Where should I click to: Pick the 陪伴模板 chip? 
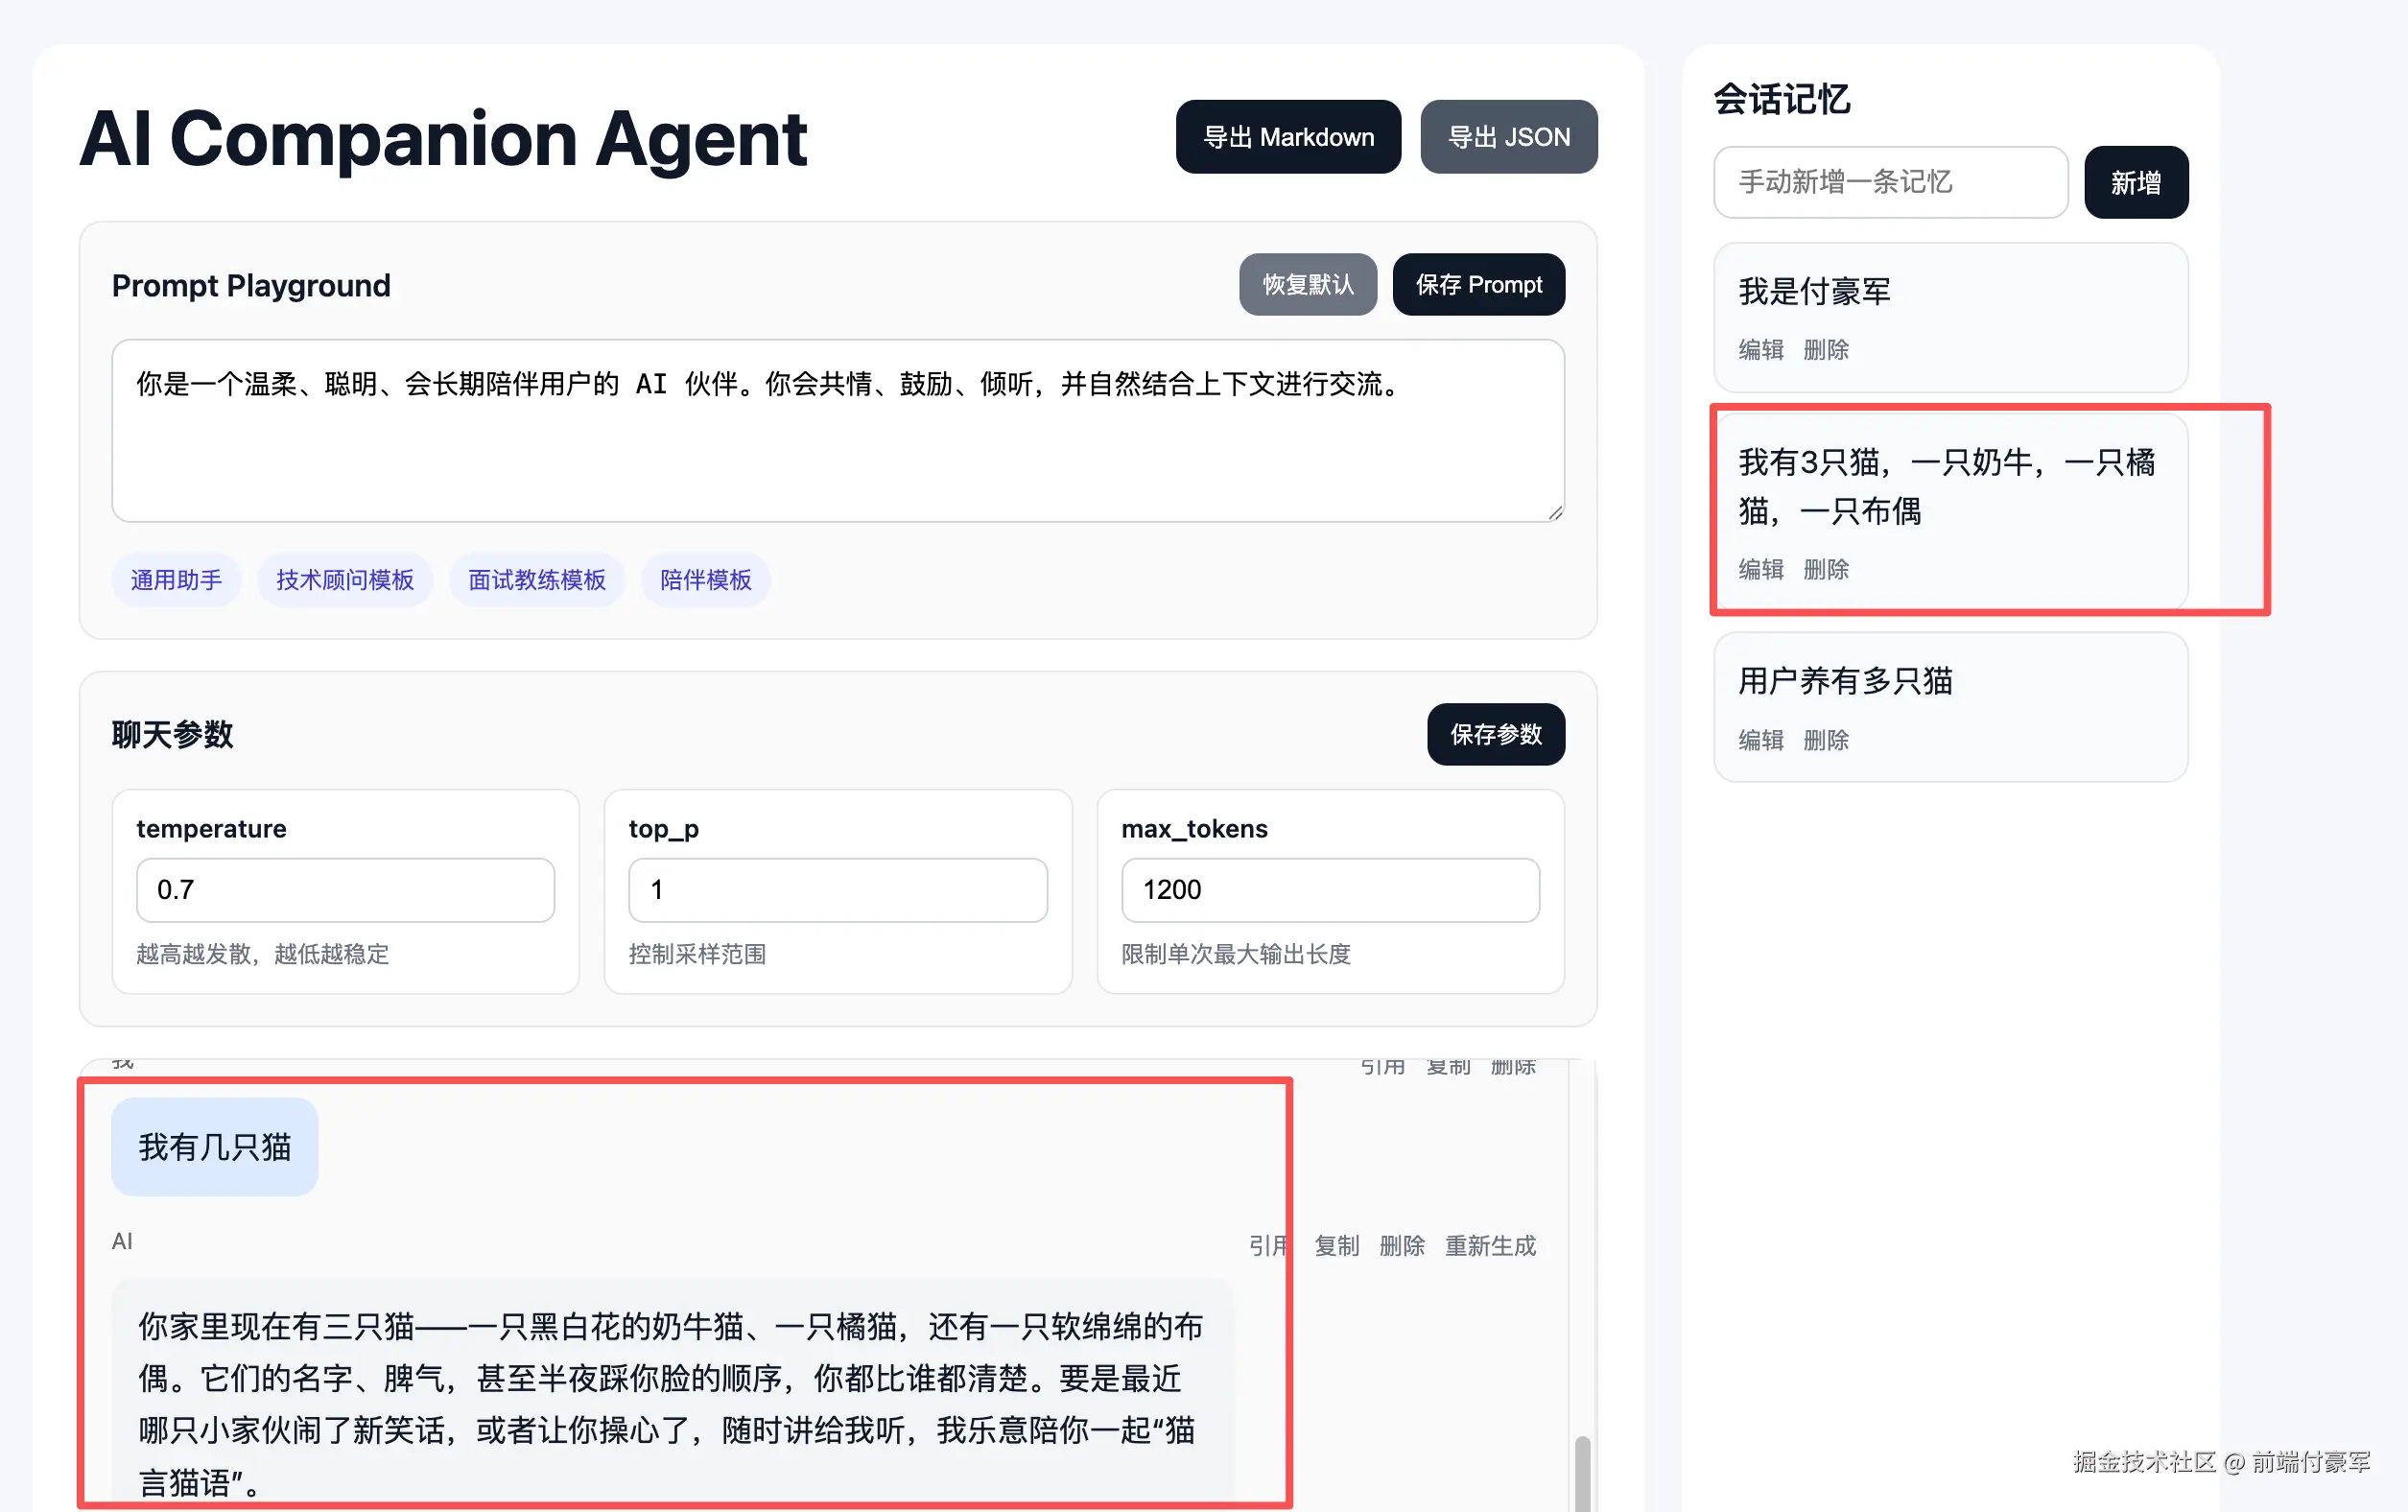coord(705,580)
